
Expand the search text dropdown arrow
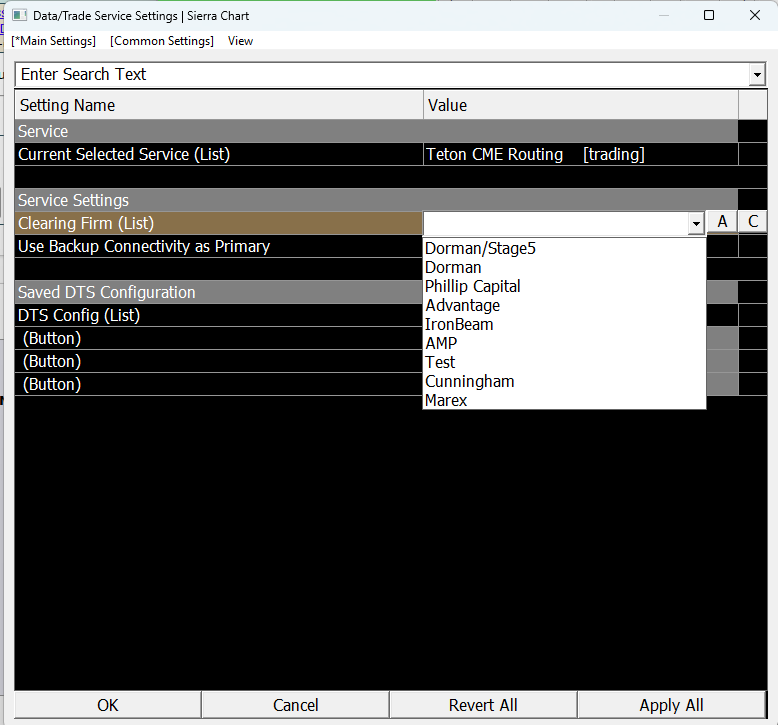coord(757,75)
